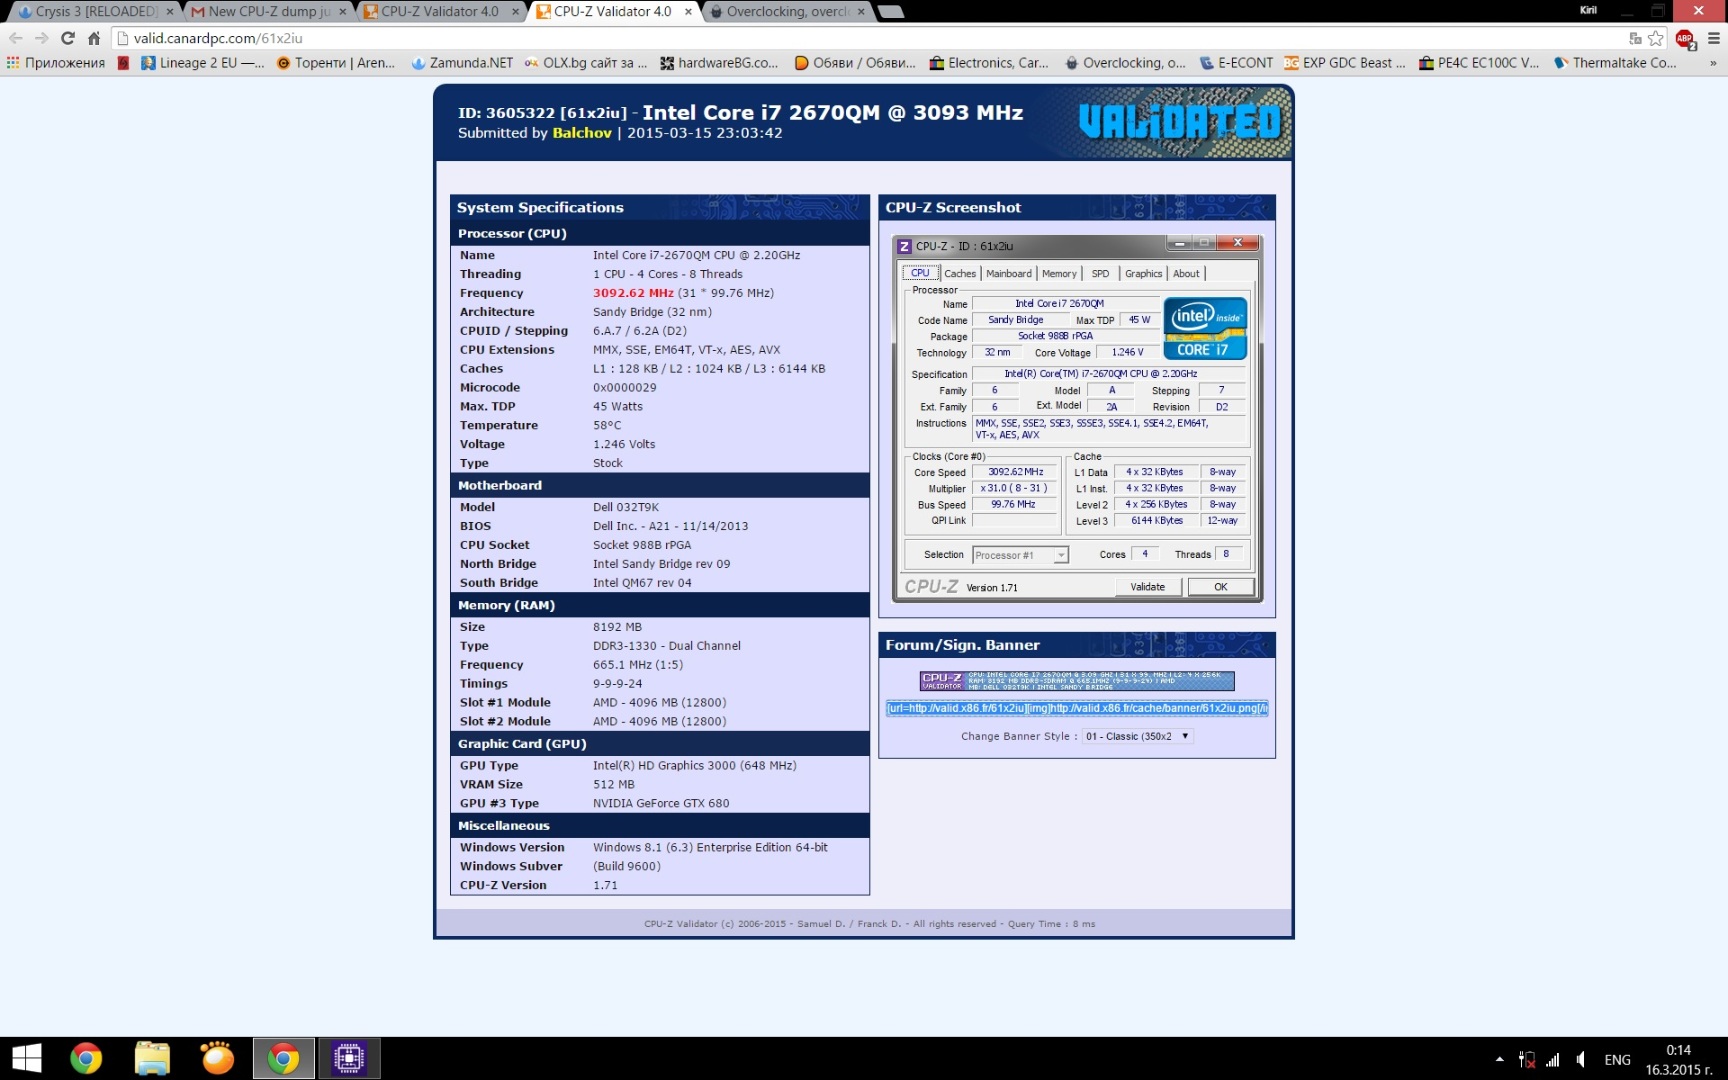1728x1080 pixels.
Task: Switch to the active Chrome window on taskbar
Action: click(x=283, y=1058)
